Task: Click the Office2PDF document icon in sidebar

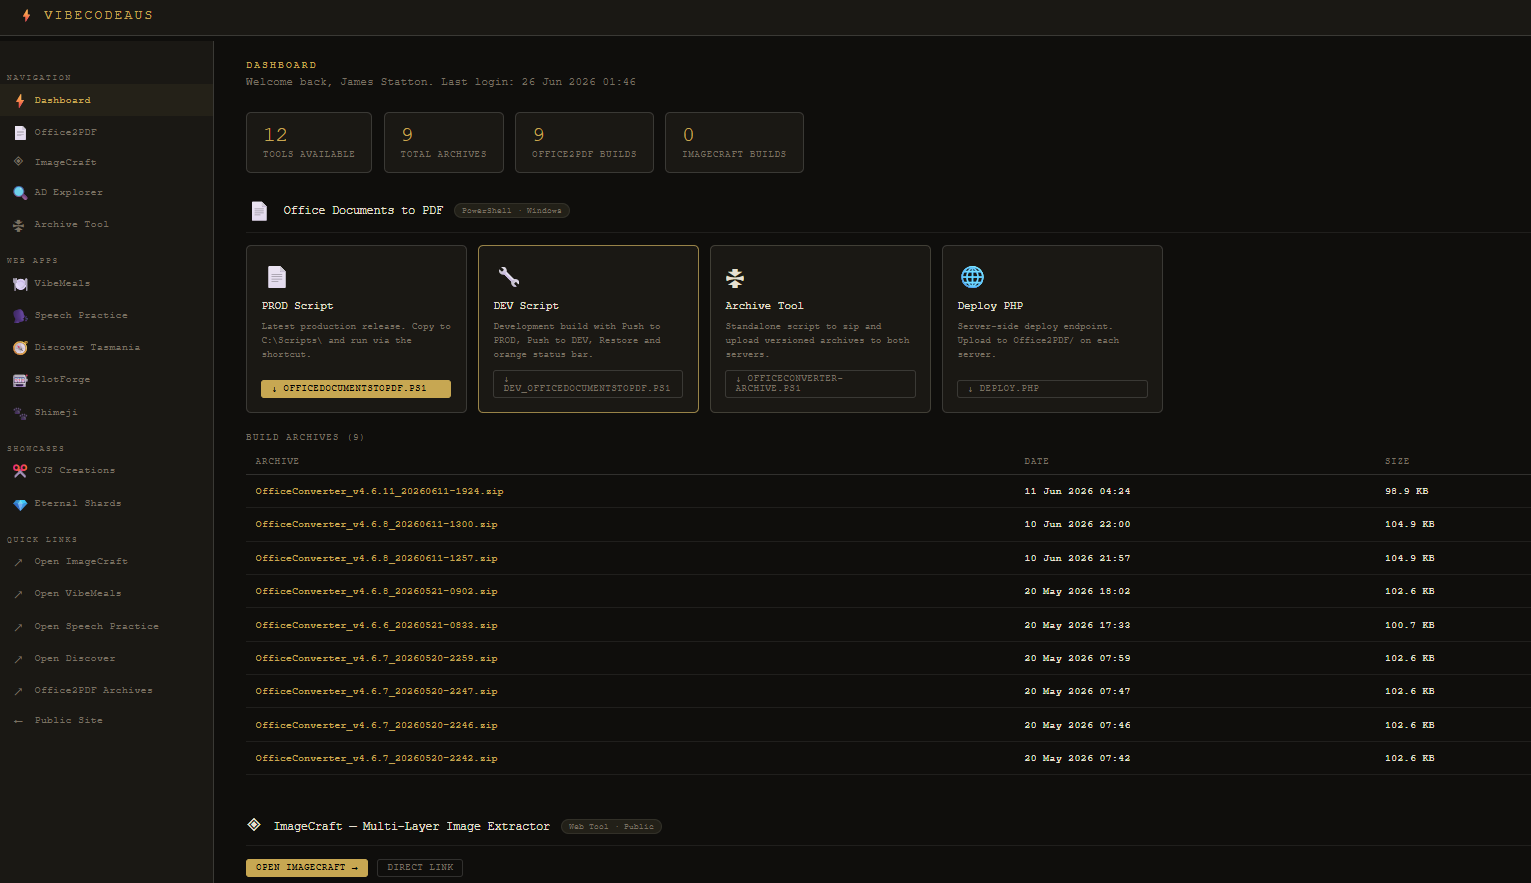Action: pyautogui.click(x=20, y=133)
